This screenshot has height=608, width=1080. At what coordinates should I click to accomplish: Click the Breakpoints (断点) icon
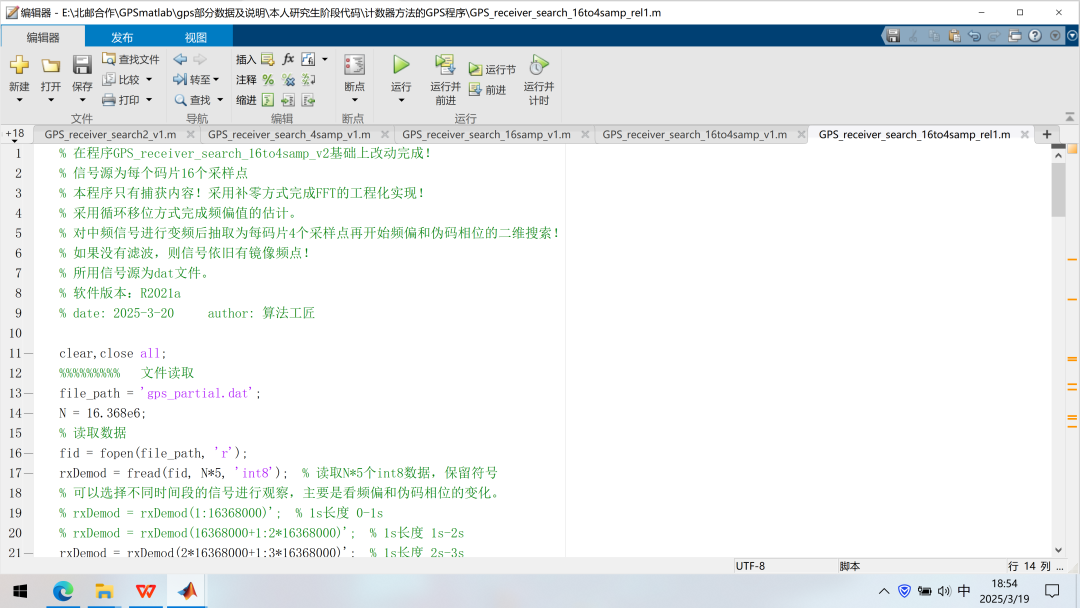[354, 65]
